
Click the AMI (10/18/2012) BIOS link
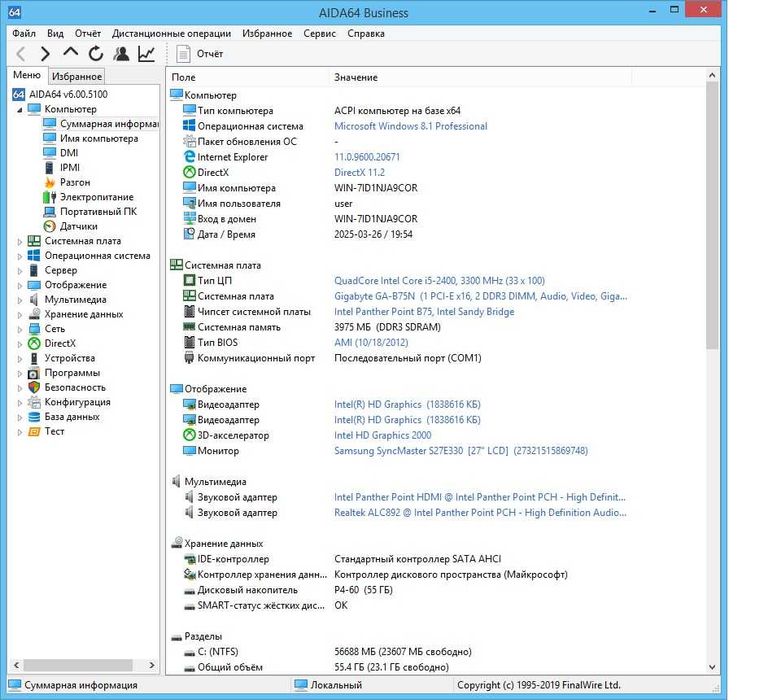click(371, 342)
